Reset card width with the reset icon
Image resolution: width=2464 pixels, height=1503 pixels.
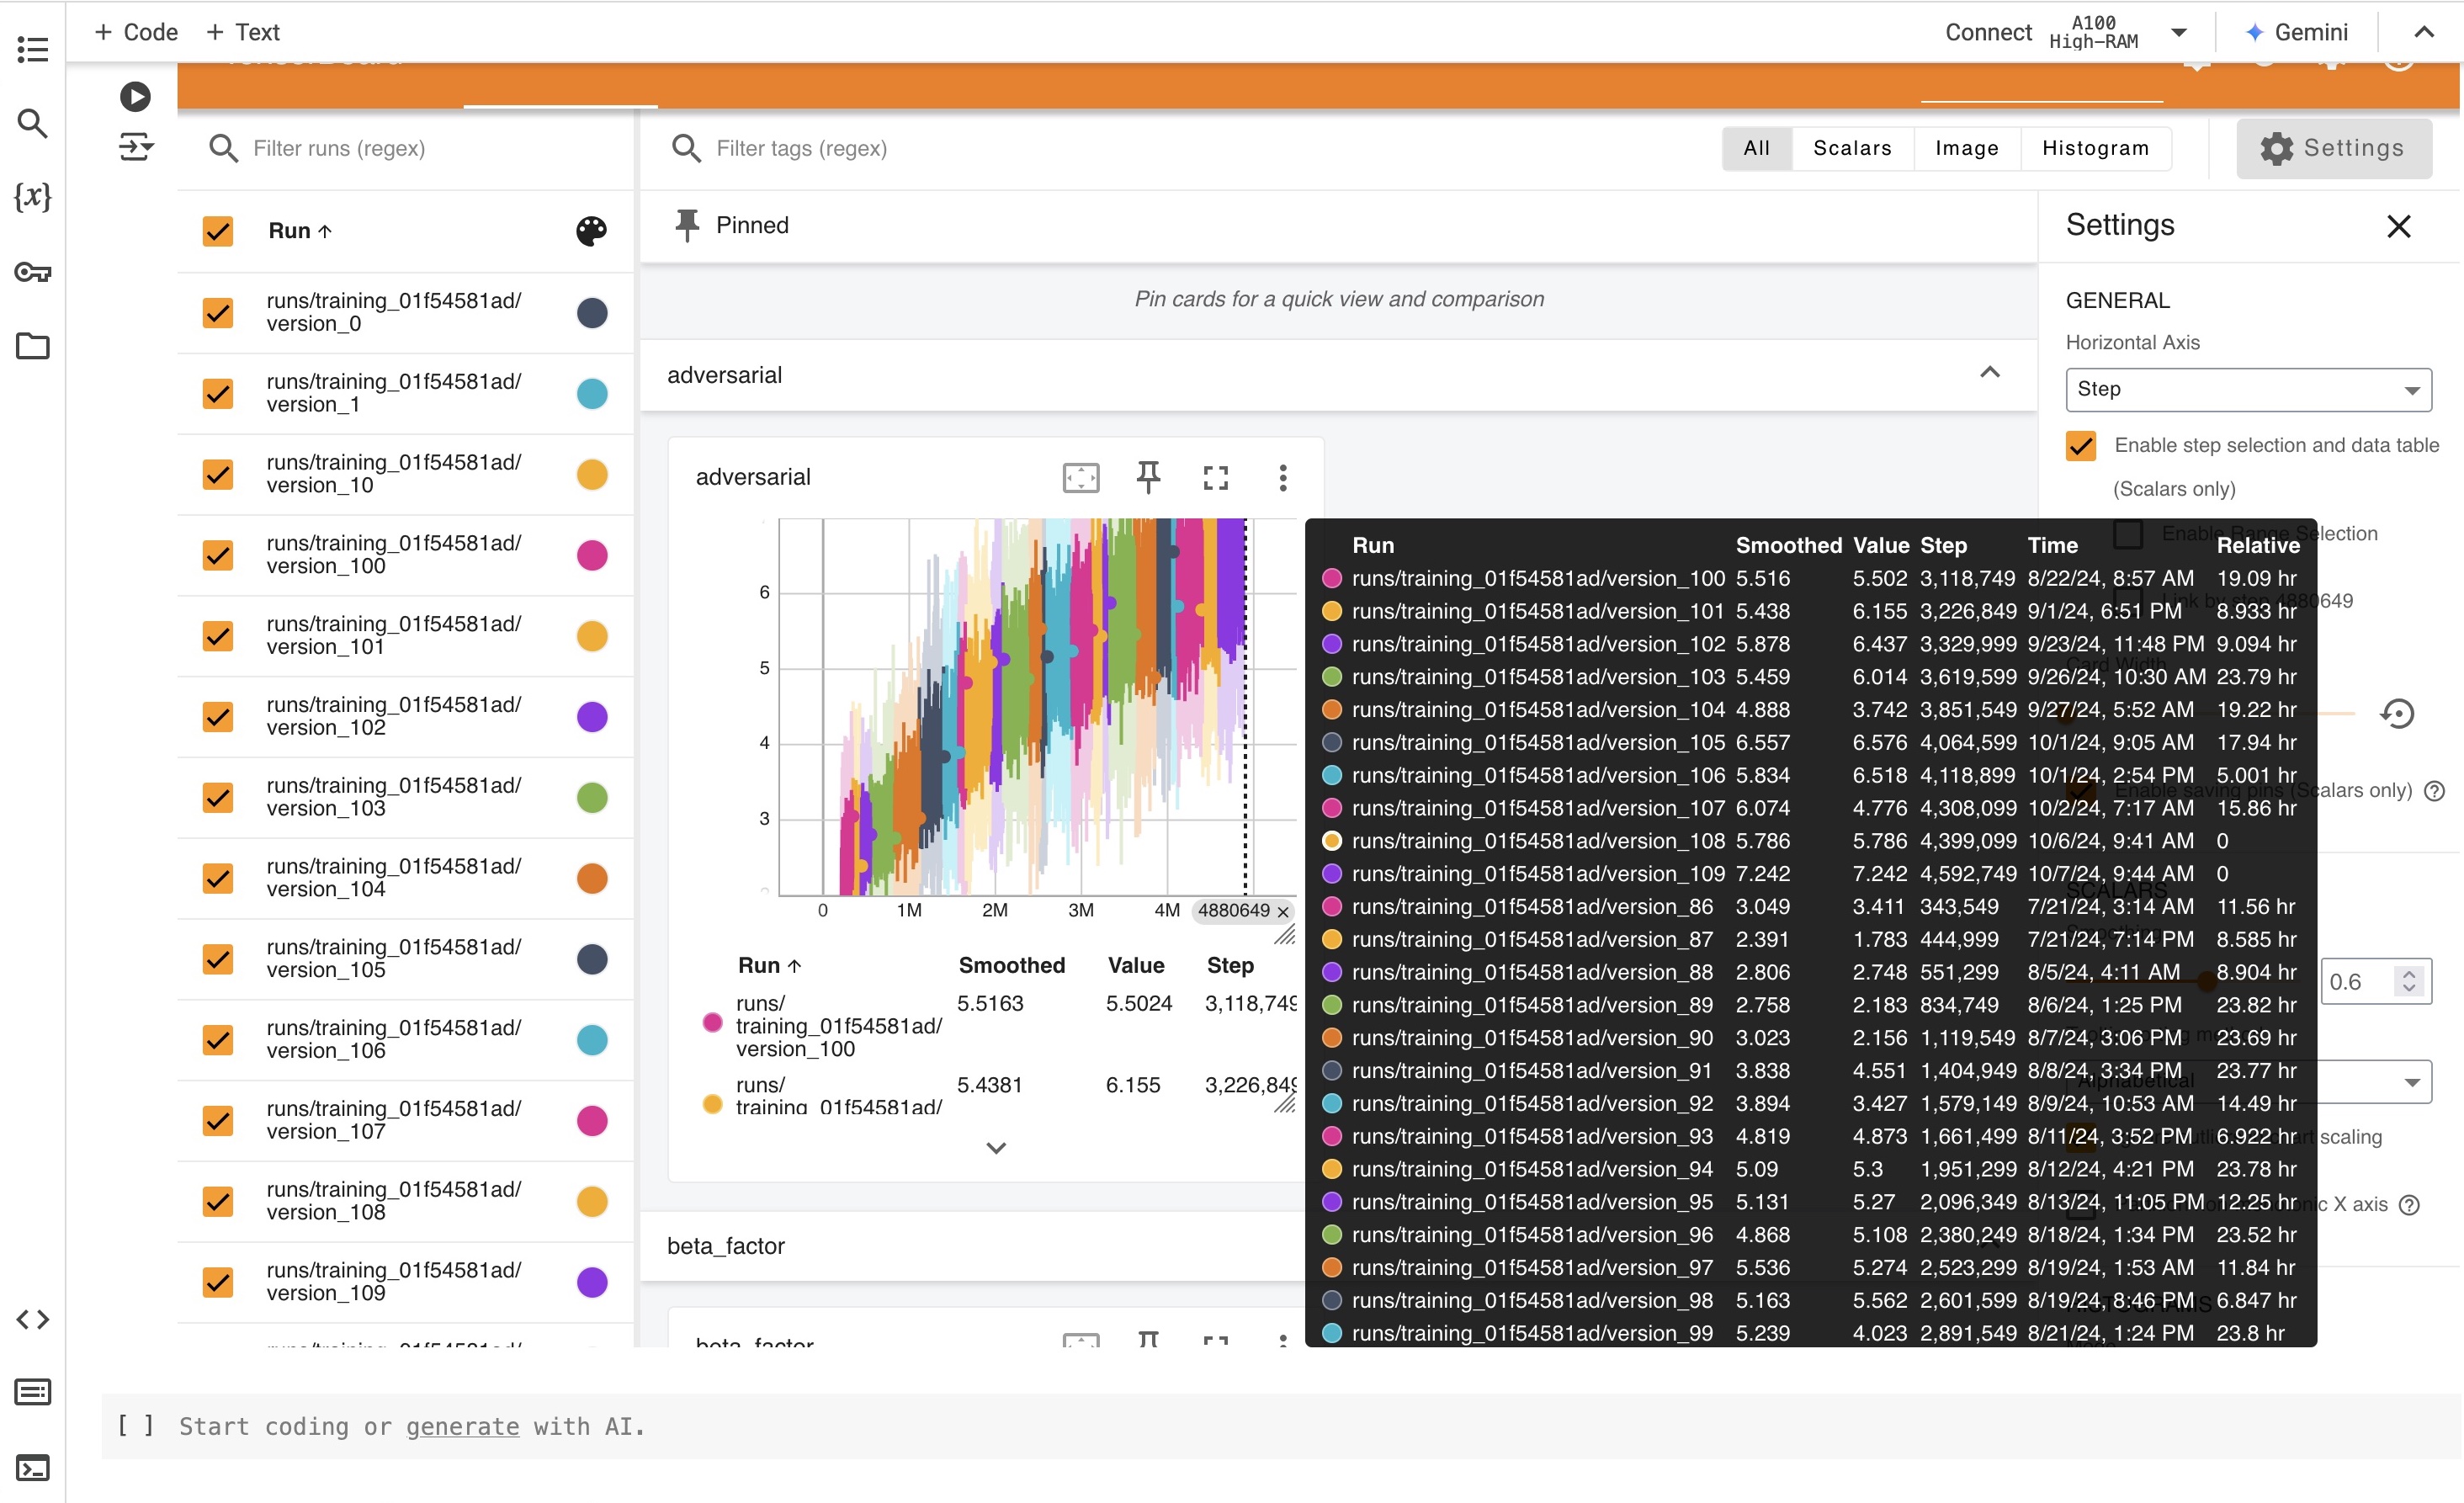2397,713
